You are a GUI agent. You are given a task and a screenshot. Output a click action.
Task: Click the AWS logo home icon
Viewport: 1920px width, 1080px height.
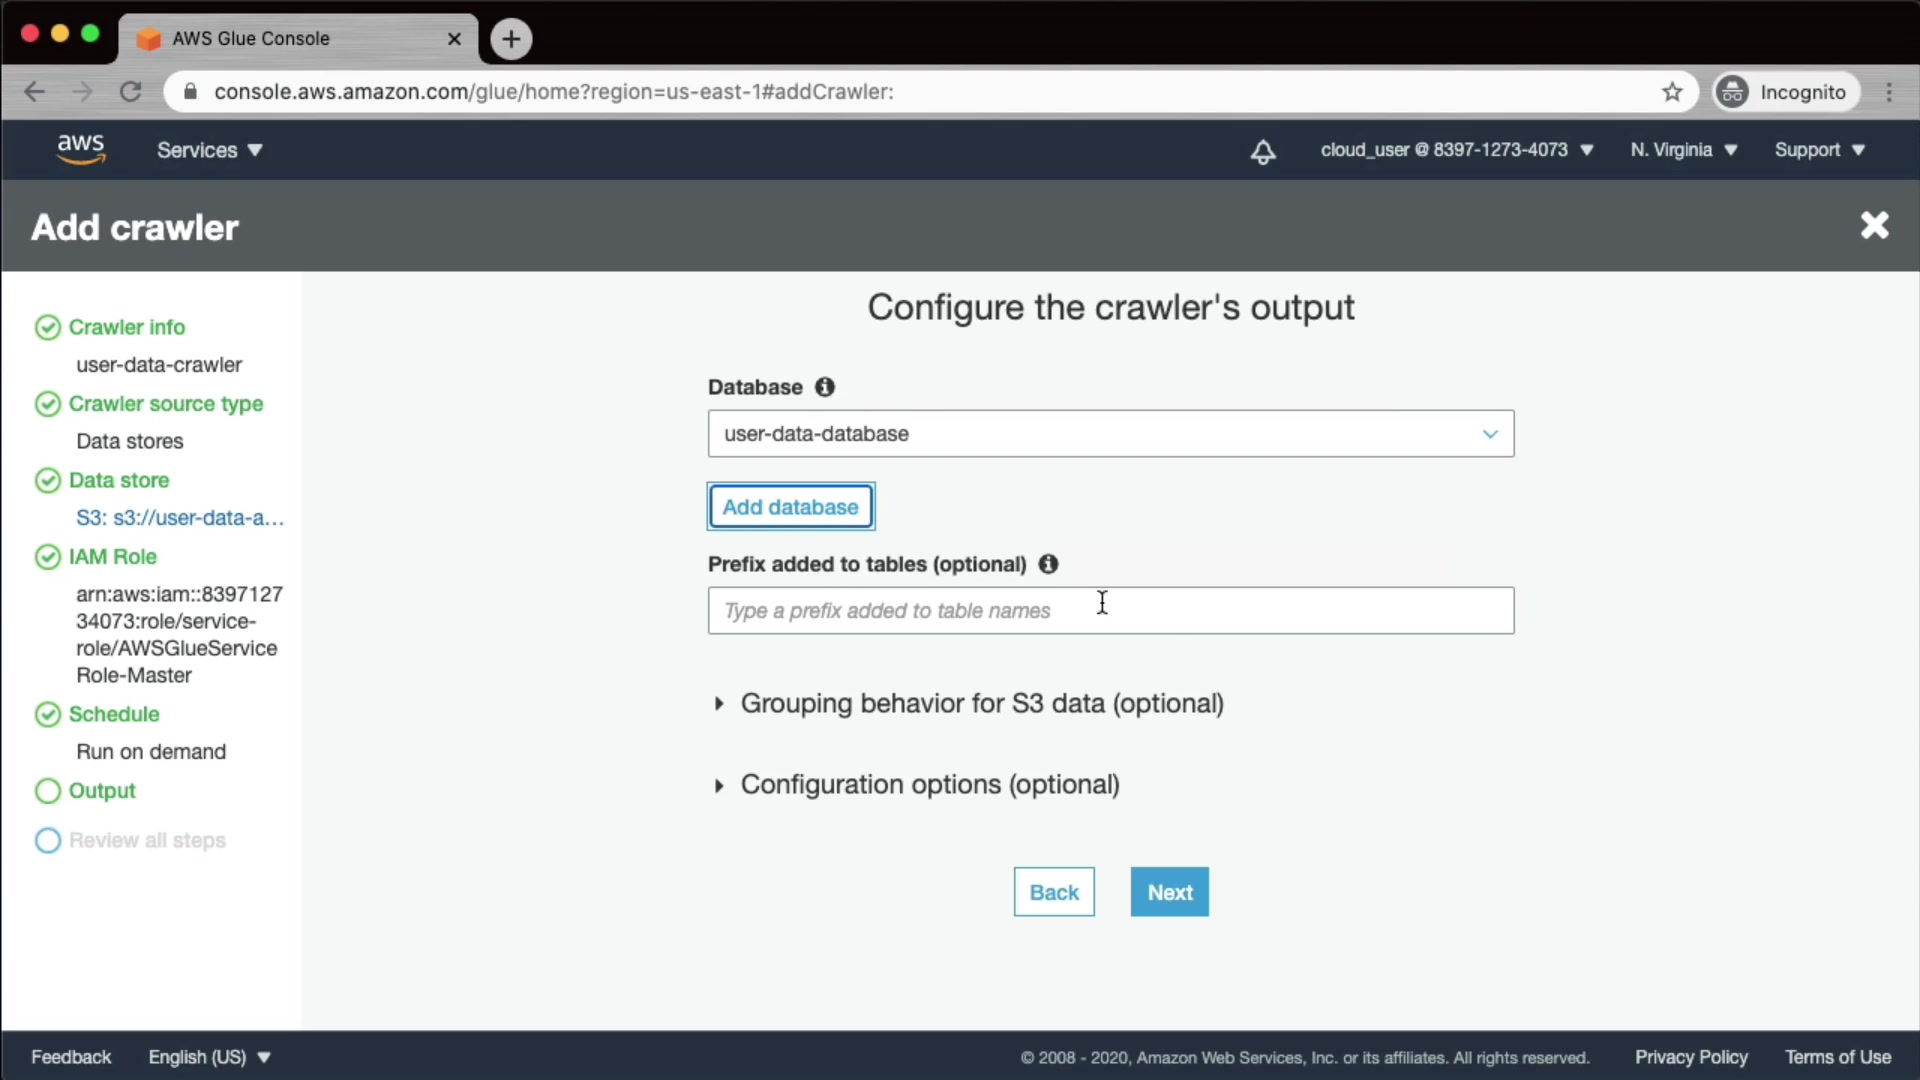coord(80,149)
